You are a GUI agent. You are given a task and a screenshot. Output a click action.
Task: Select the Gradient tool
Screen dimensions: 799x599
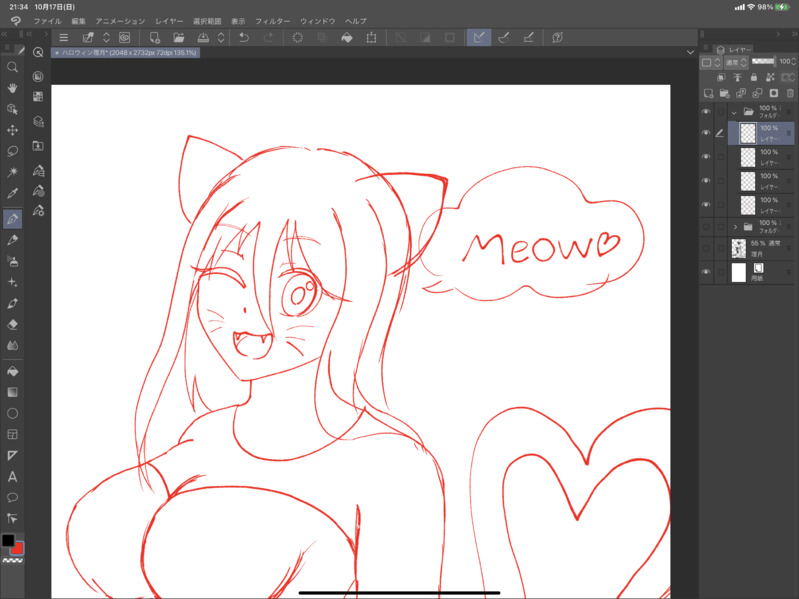(13, 392)
